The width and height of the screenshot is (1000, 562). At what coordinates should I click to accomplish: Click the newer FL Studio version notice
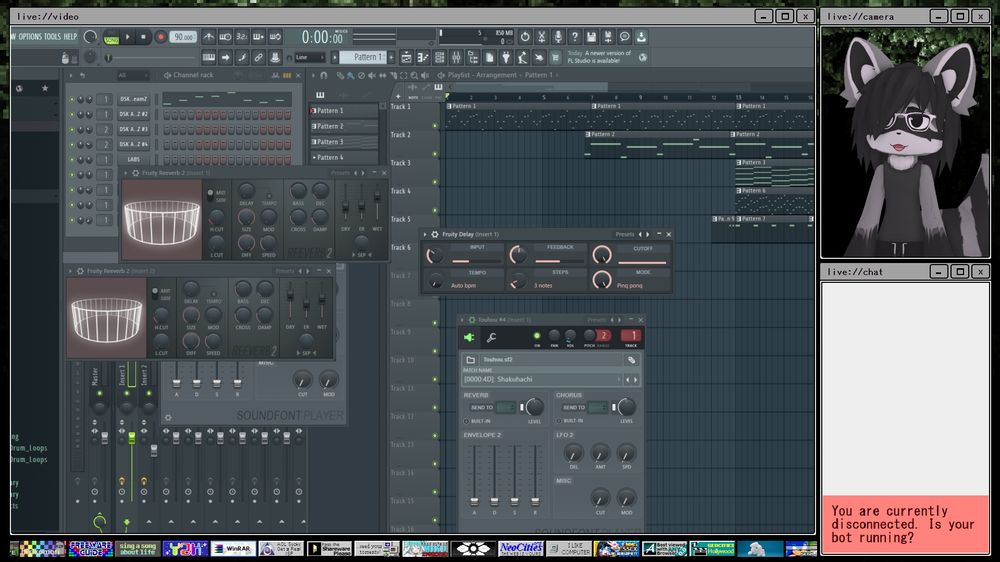tap(599, 57)
